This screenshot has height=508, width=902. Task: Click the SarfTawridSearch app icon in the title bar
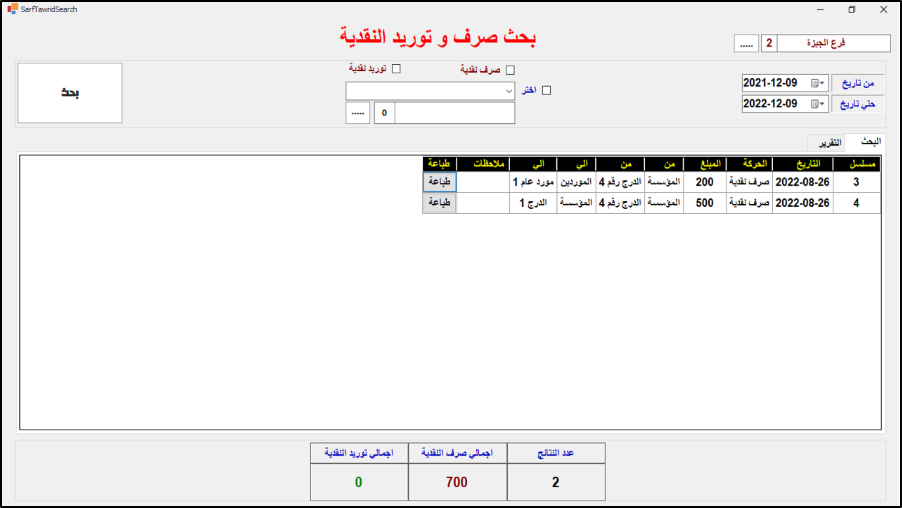tap(10, 9)
